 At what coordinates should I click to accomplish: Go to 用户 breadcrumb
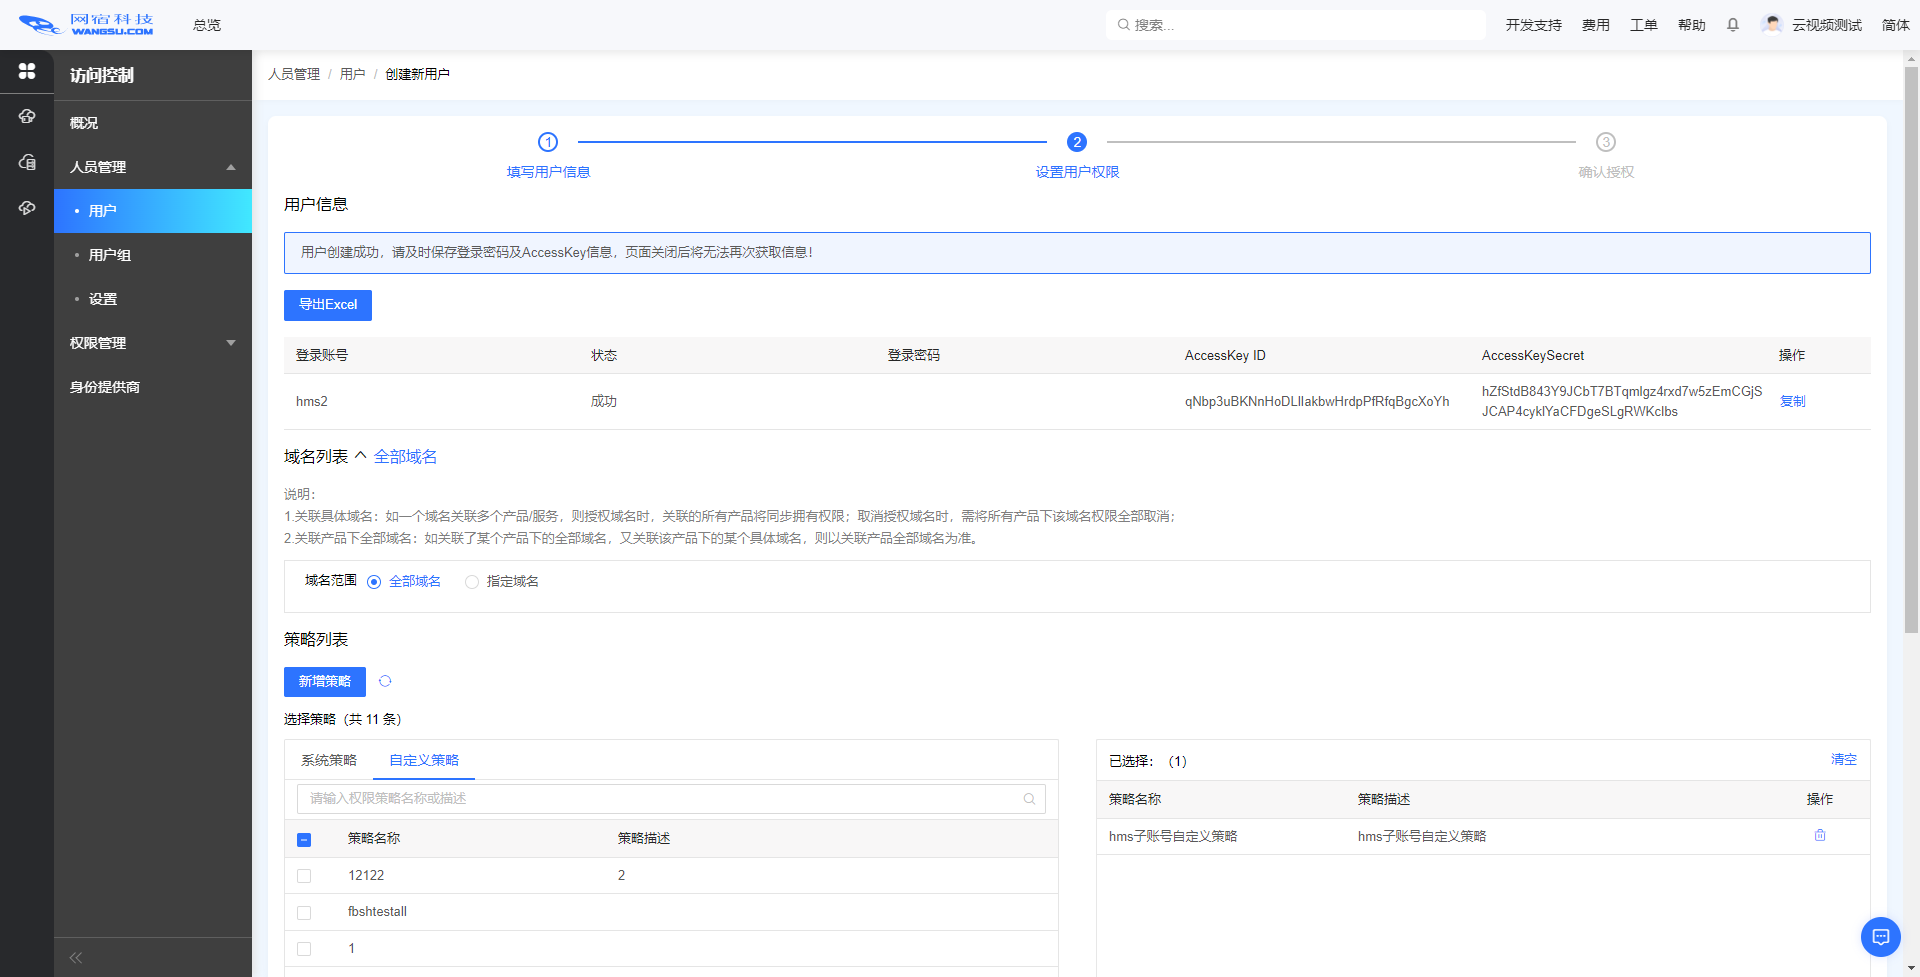[x=352, y=74]
